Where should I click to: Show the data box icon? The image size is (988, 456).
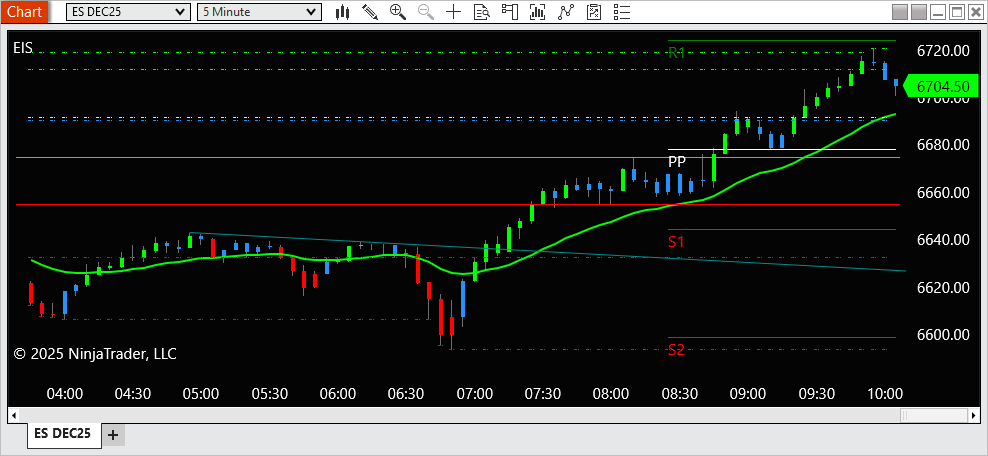(481, 11)
